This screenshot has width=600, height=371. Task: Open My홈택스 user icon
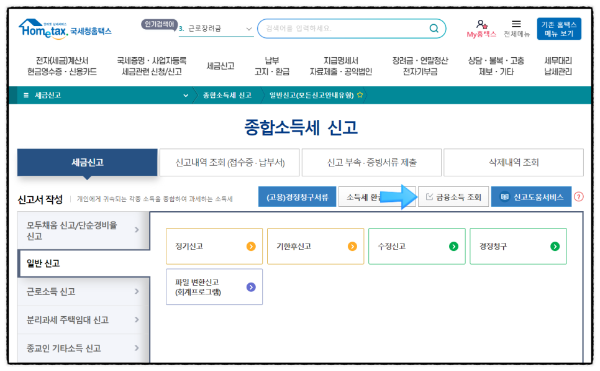481,25
